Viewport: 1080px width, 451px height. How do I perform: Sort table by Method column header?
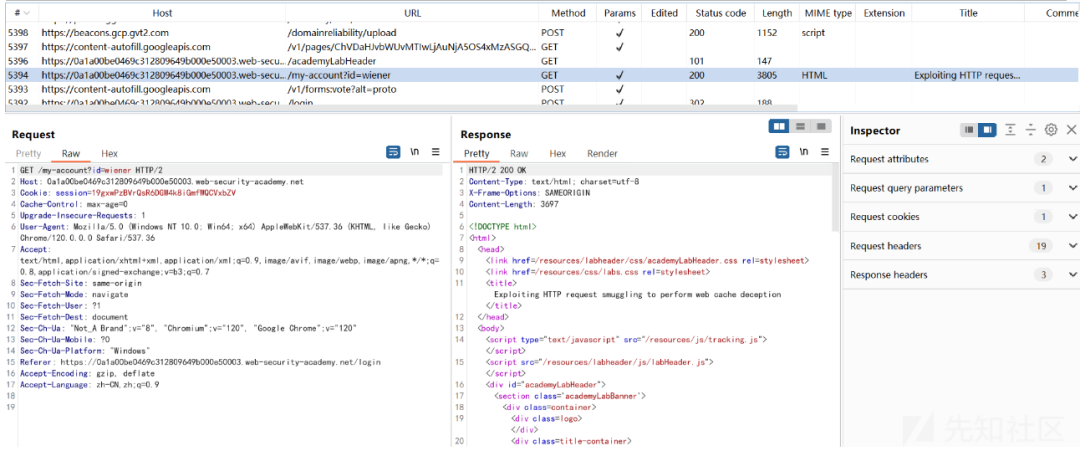point(568,12)
